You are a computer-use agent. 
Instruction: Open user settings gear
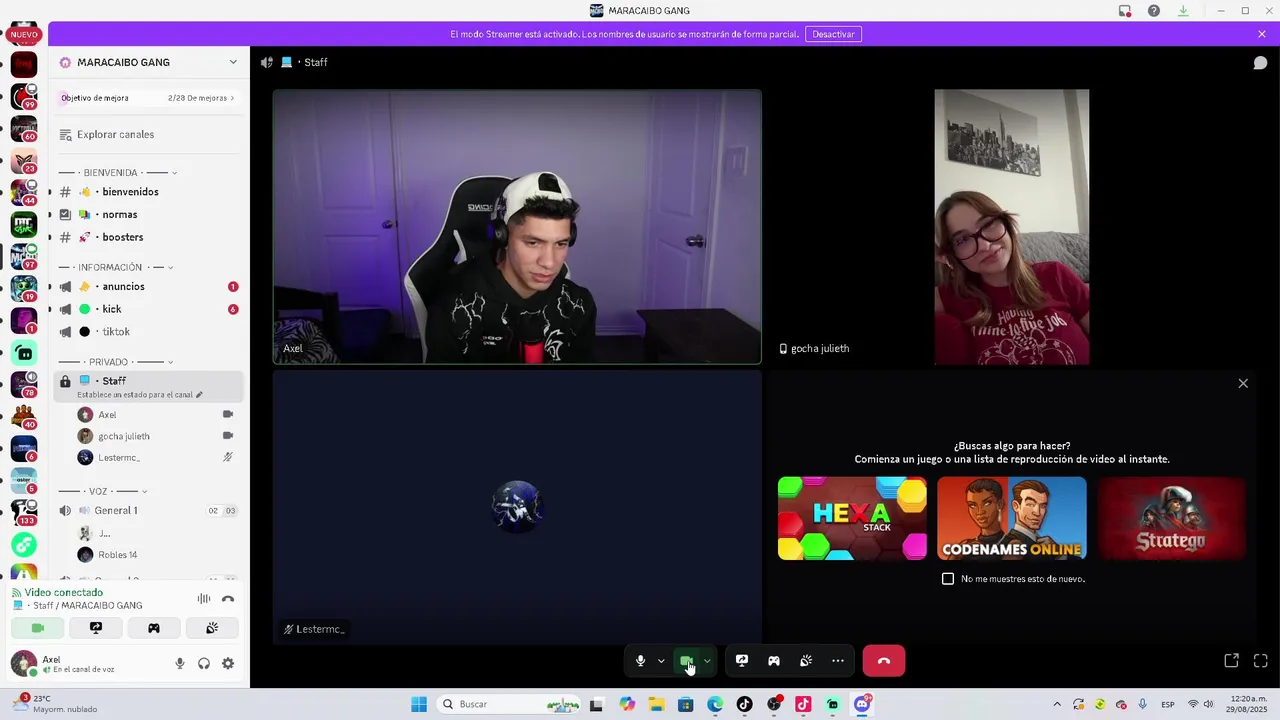(x=228, y=663)
